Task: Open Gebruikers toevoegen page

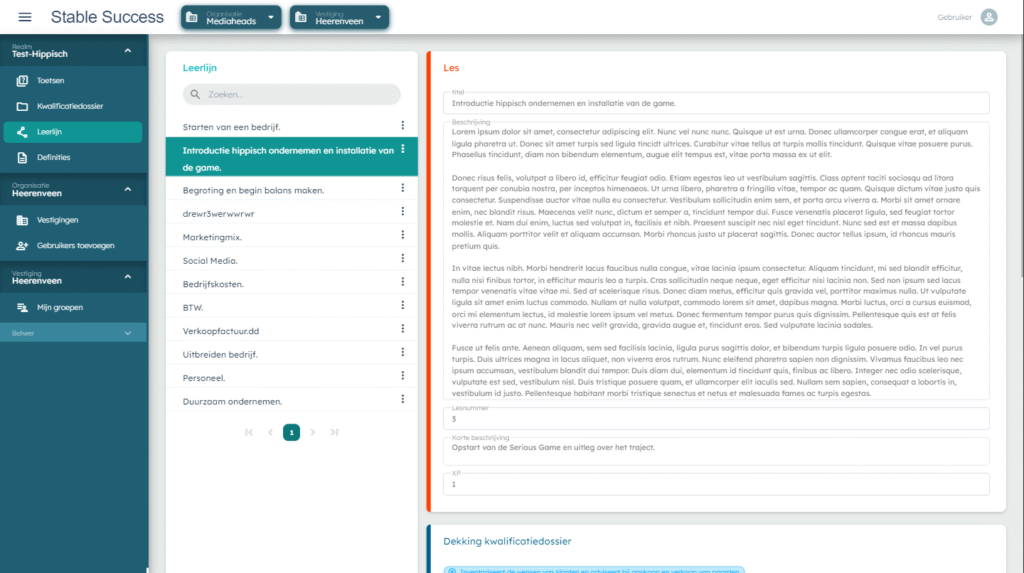Action: click(75, 246)
